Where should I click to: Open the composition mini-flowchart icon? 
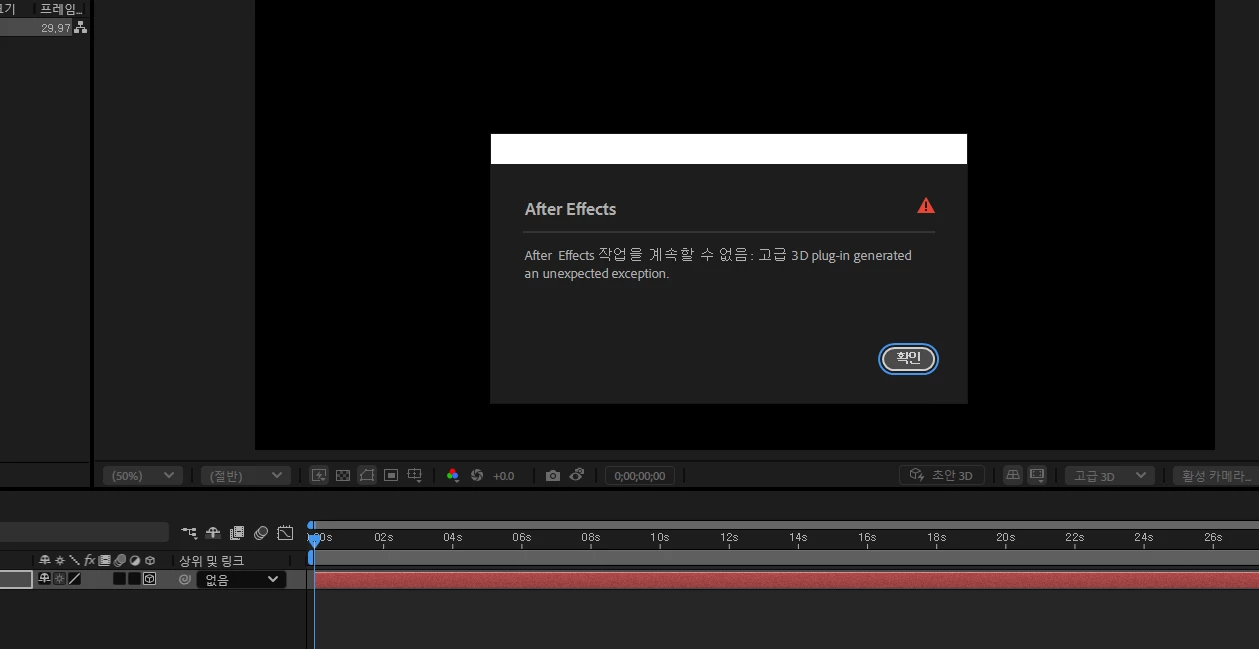tap(189, 533)
